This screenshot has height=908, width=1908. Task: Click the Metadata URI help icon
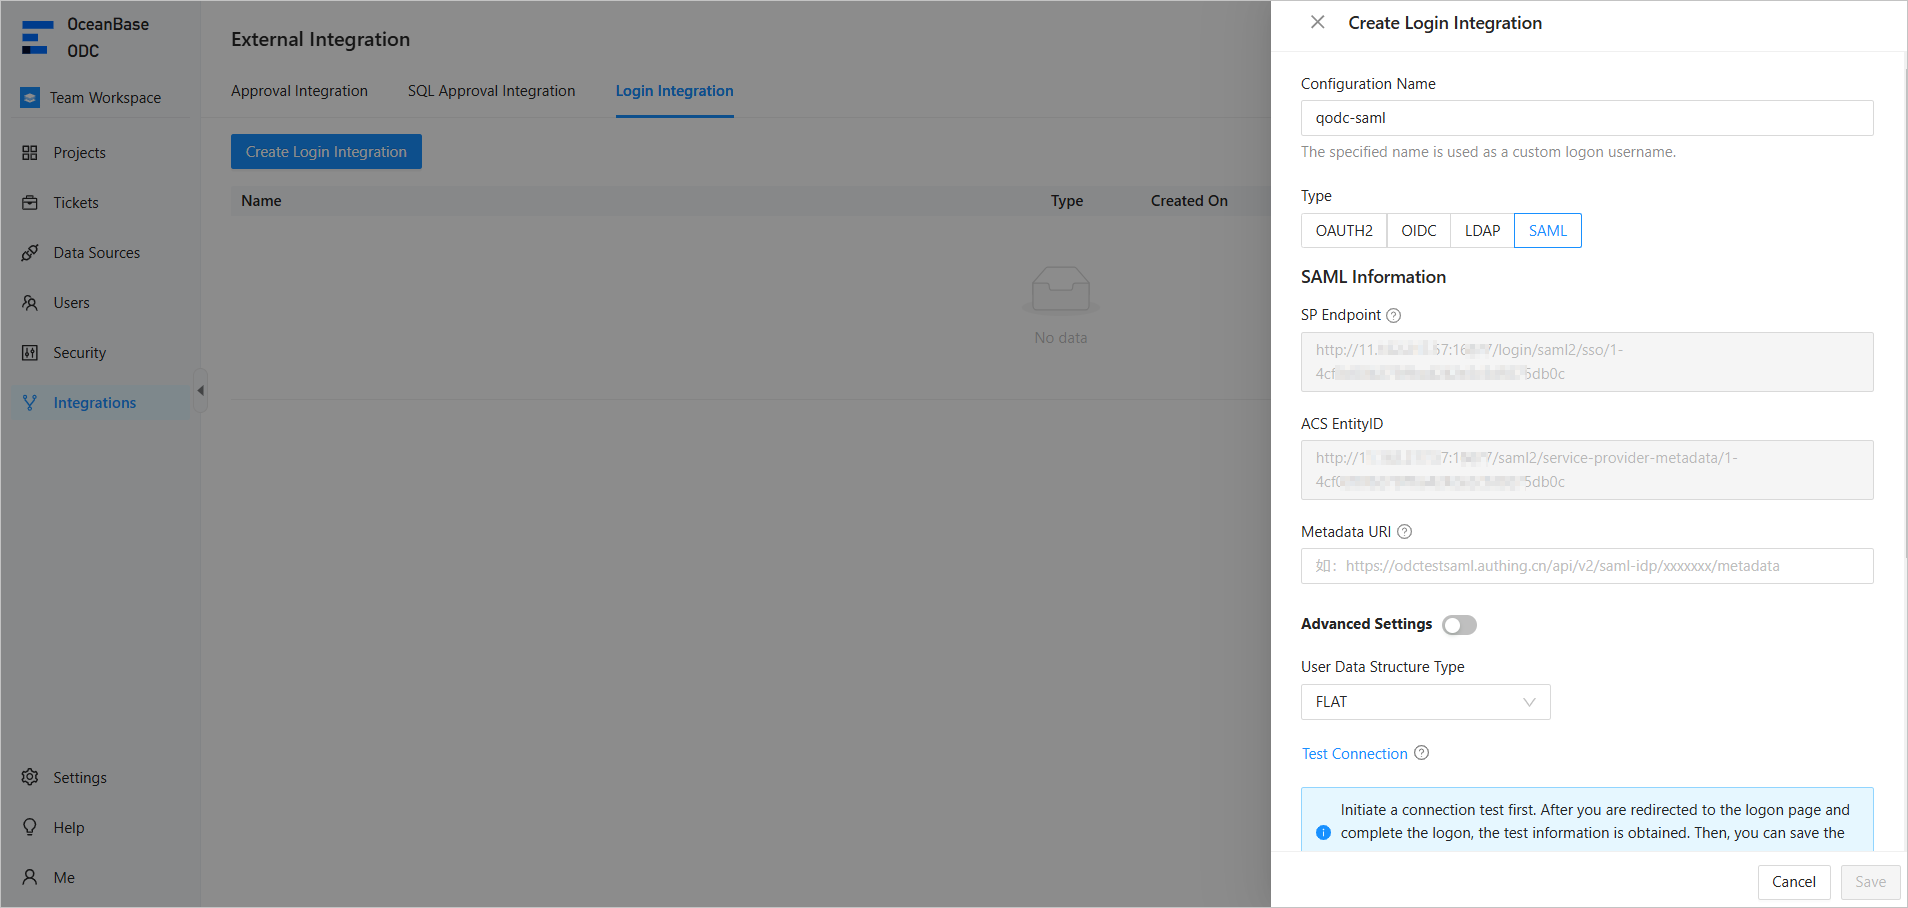pos(1404,532)
